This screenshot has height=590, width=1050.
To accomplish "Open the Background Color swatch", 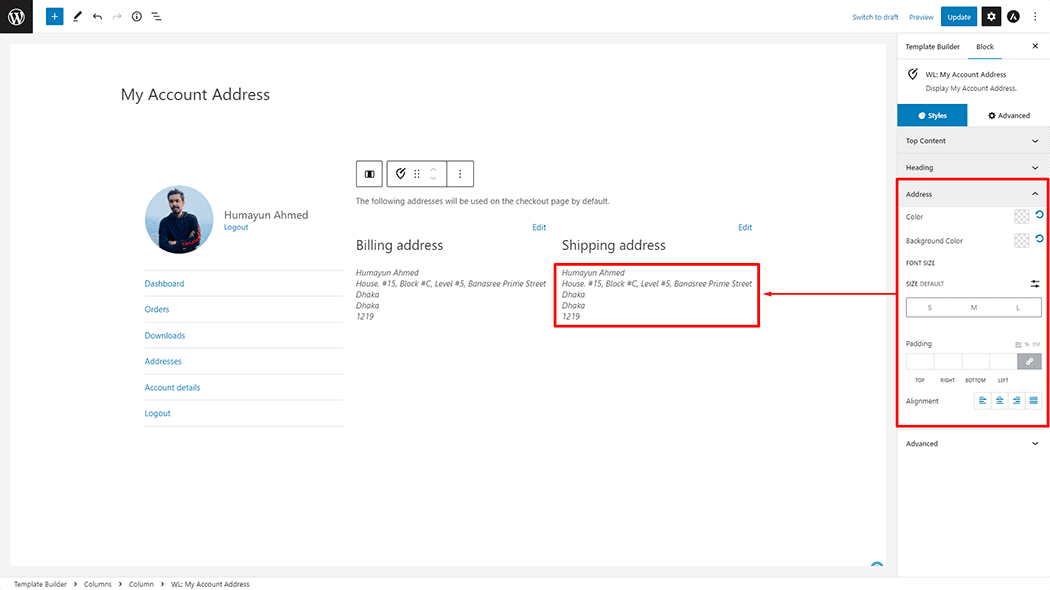I will tap(1021, 241).
